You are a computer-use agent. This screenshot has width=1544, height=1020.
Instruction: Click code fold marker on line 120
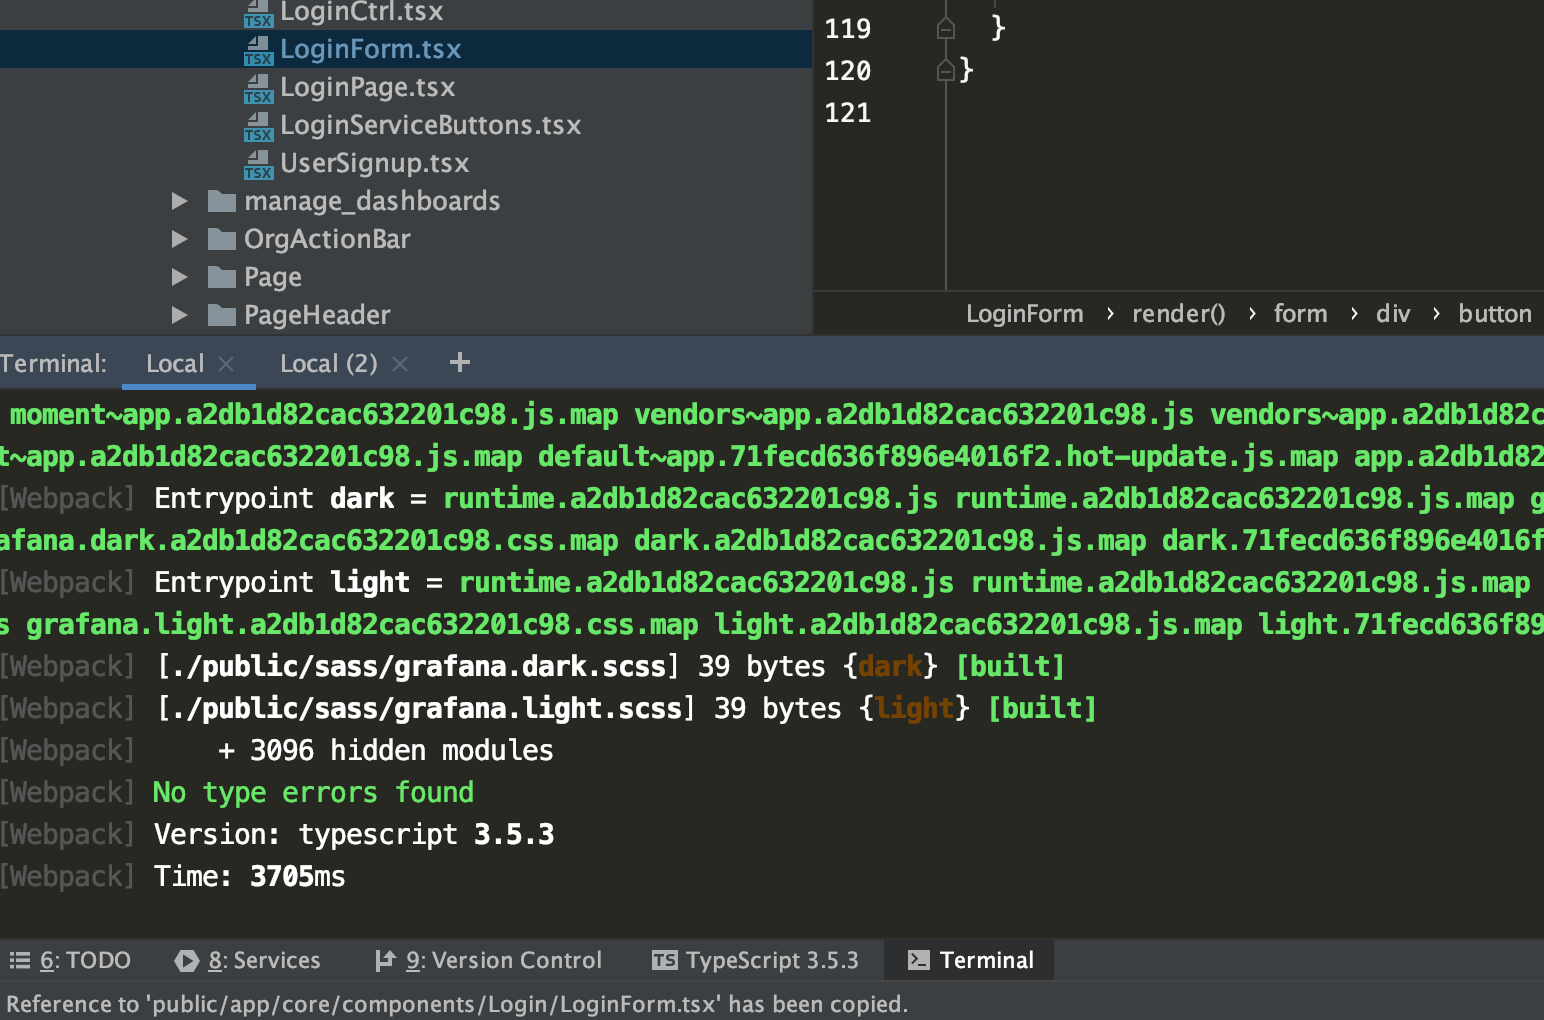[945, 70]
